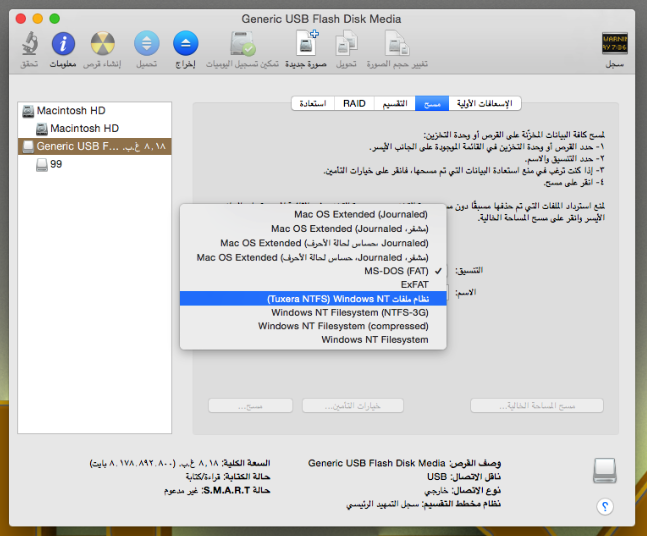Screen dimensions: 647x536
Task: Select Generic USB Flash disk in sidebar
Action: pos(94,146)
